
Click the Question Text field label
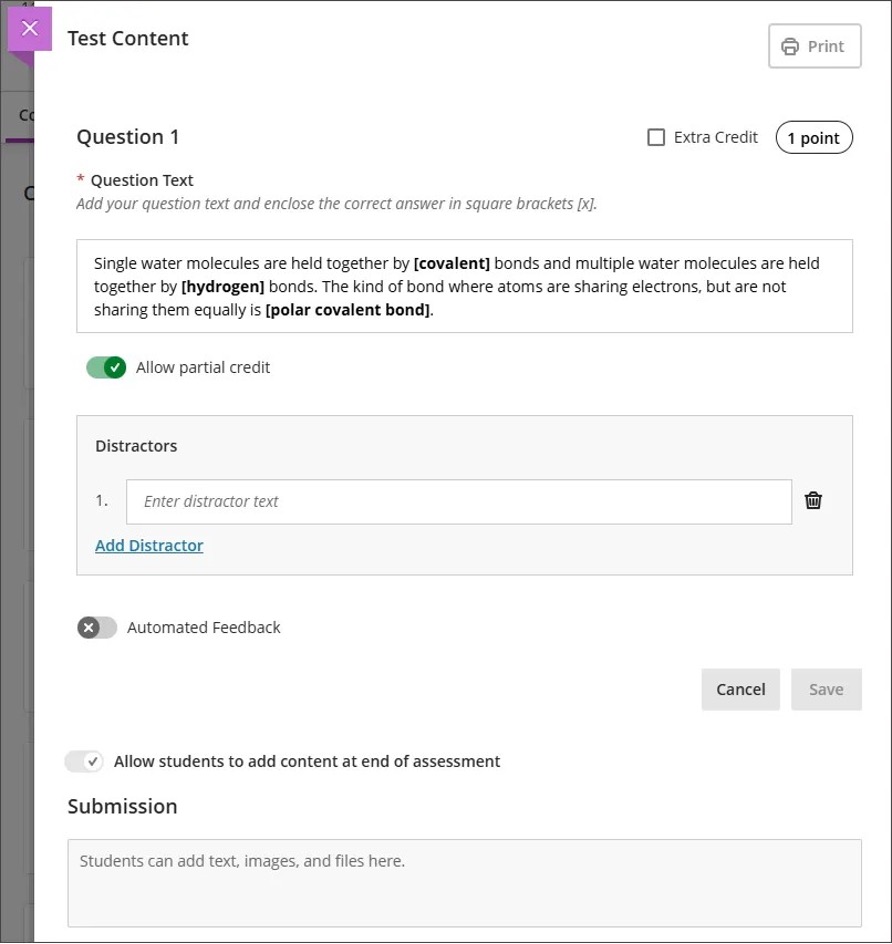point(142,181)
